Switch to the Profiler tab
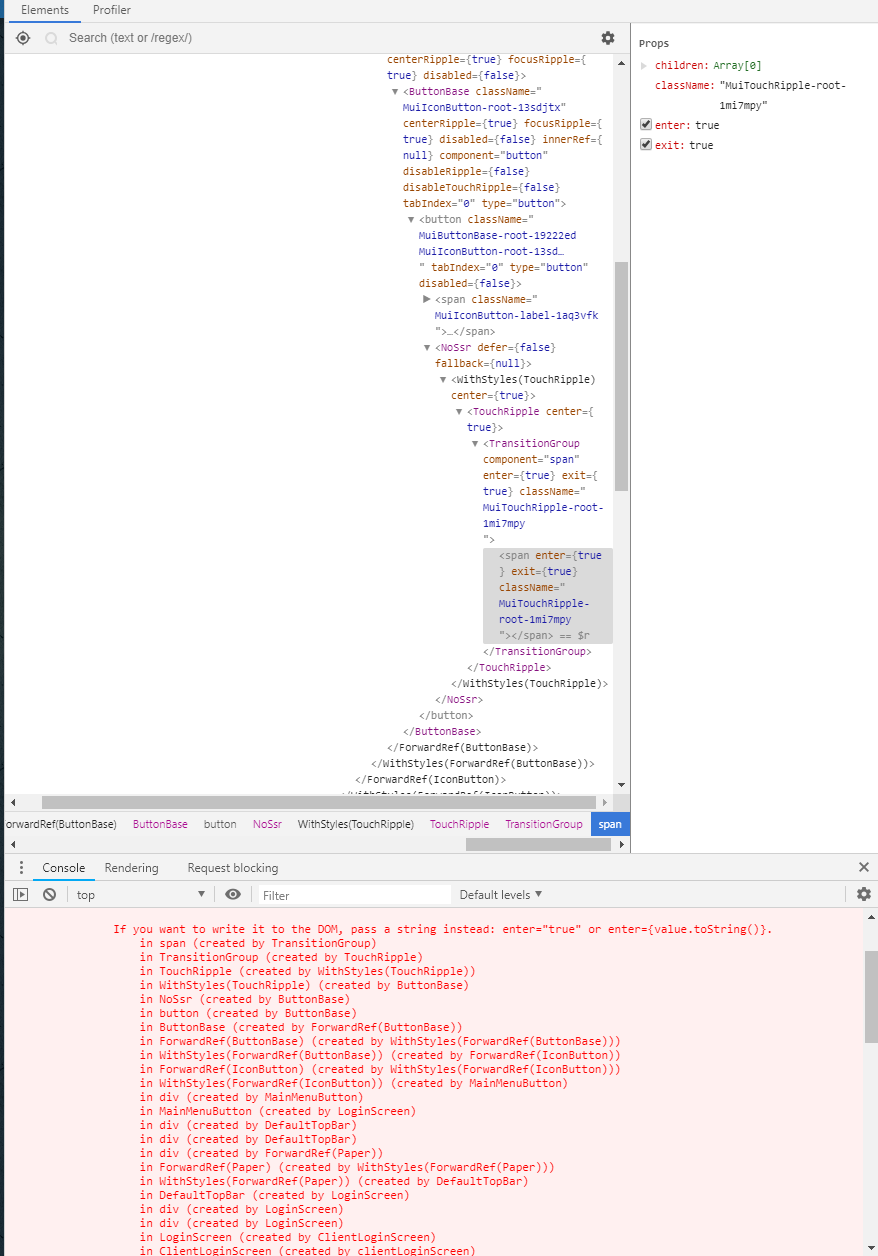This screenshot has height=1256, width=878. [111, 10]
